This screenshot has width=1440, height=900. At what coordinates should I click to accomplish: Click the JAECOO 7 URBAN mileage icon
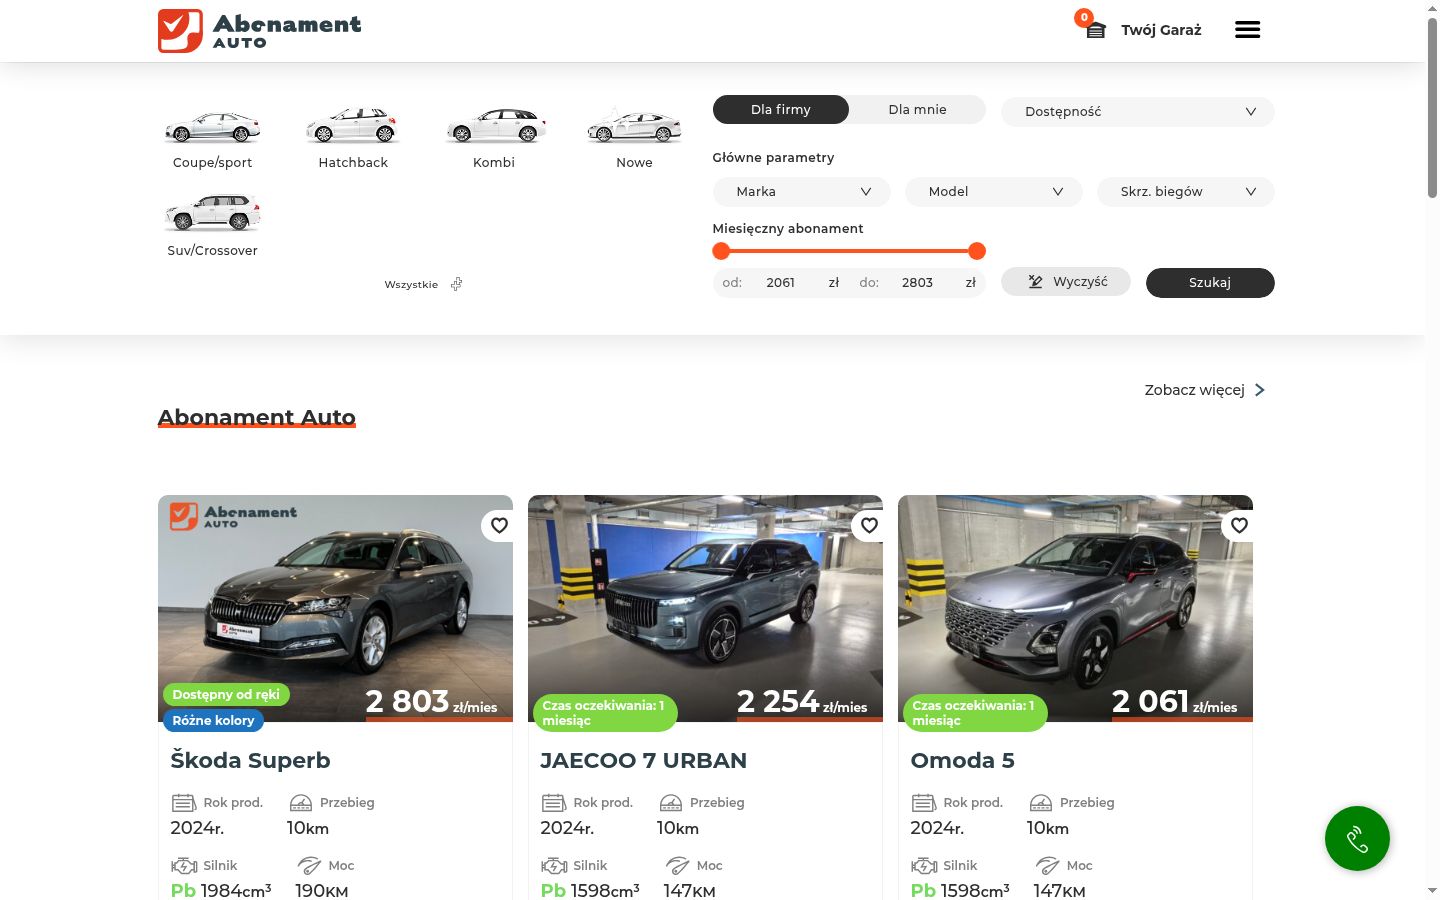pyautogui.click(x=671, y=803)
